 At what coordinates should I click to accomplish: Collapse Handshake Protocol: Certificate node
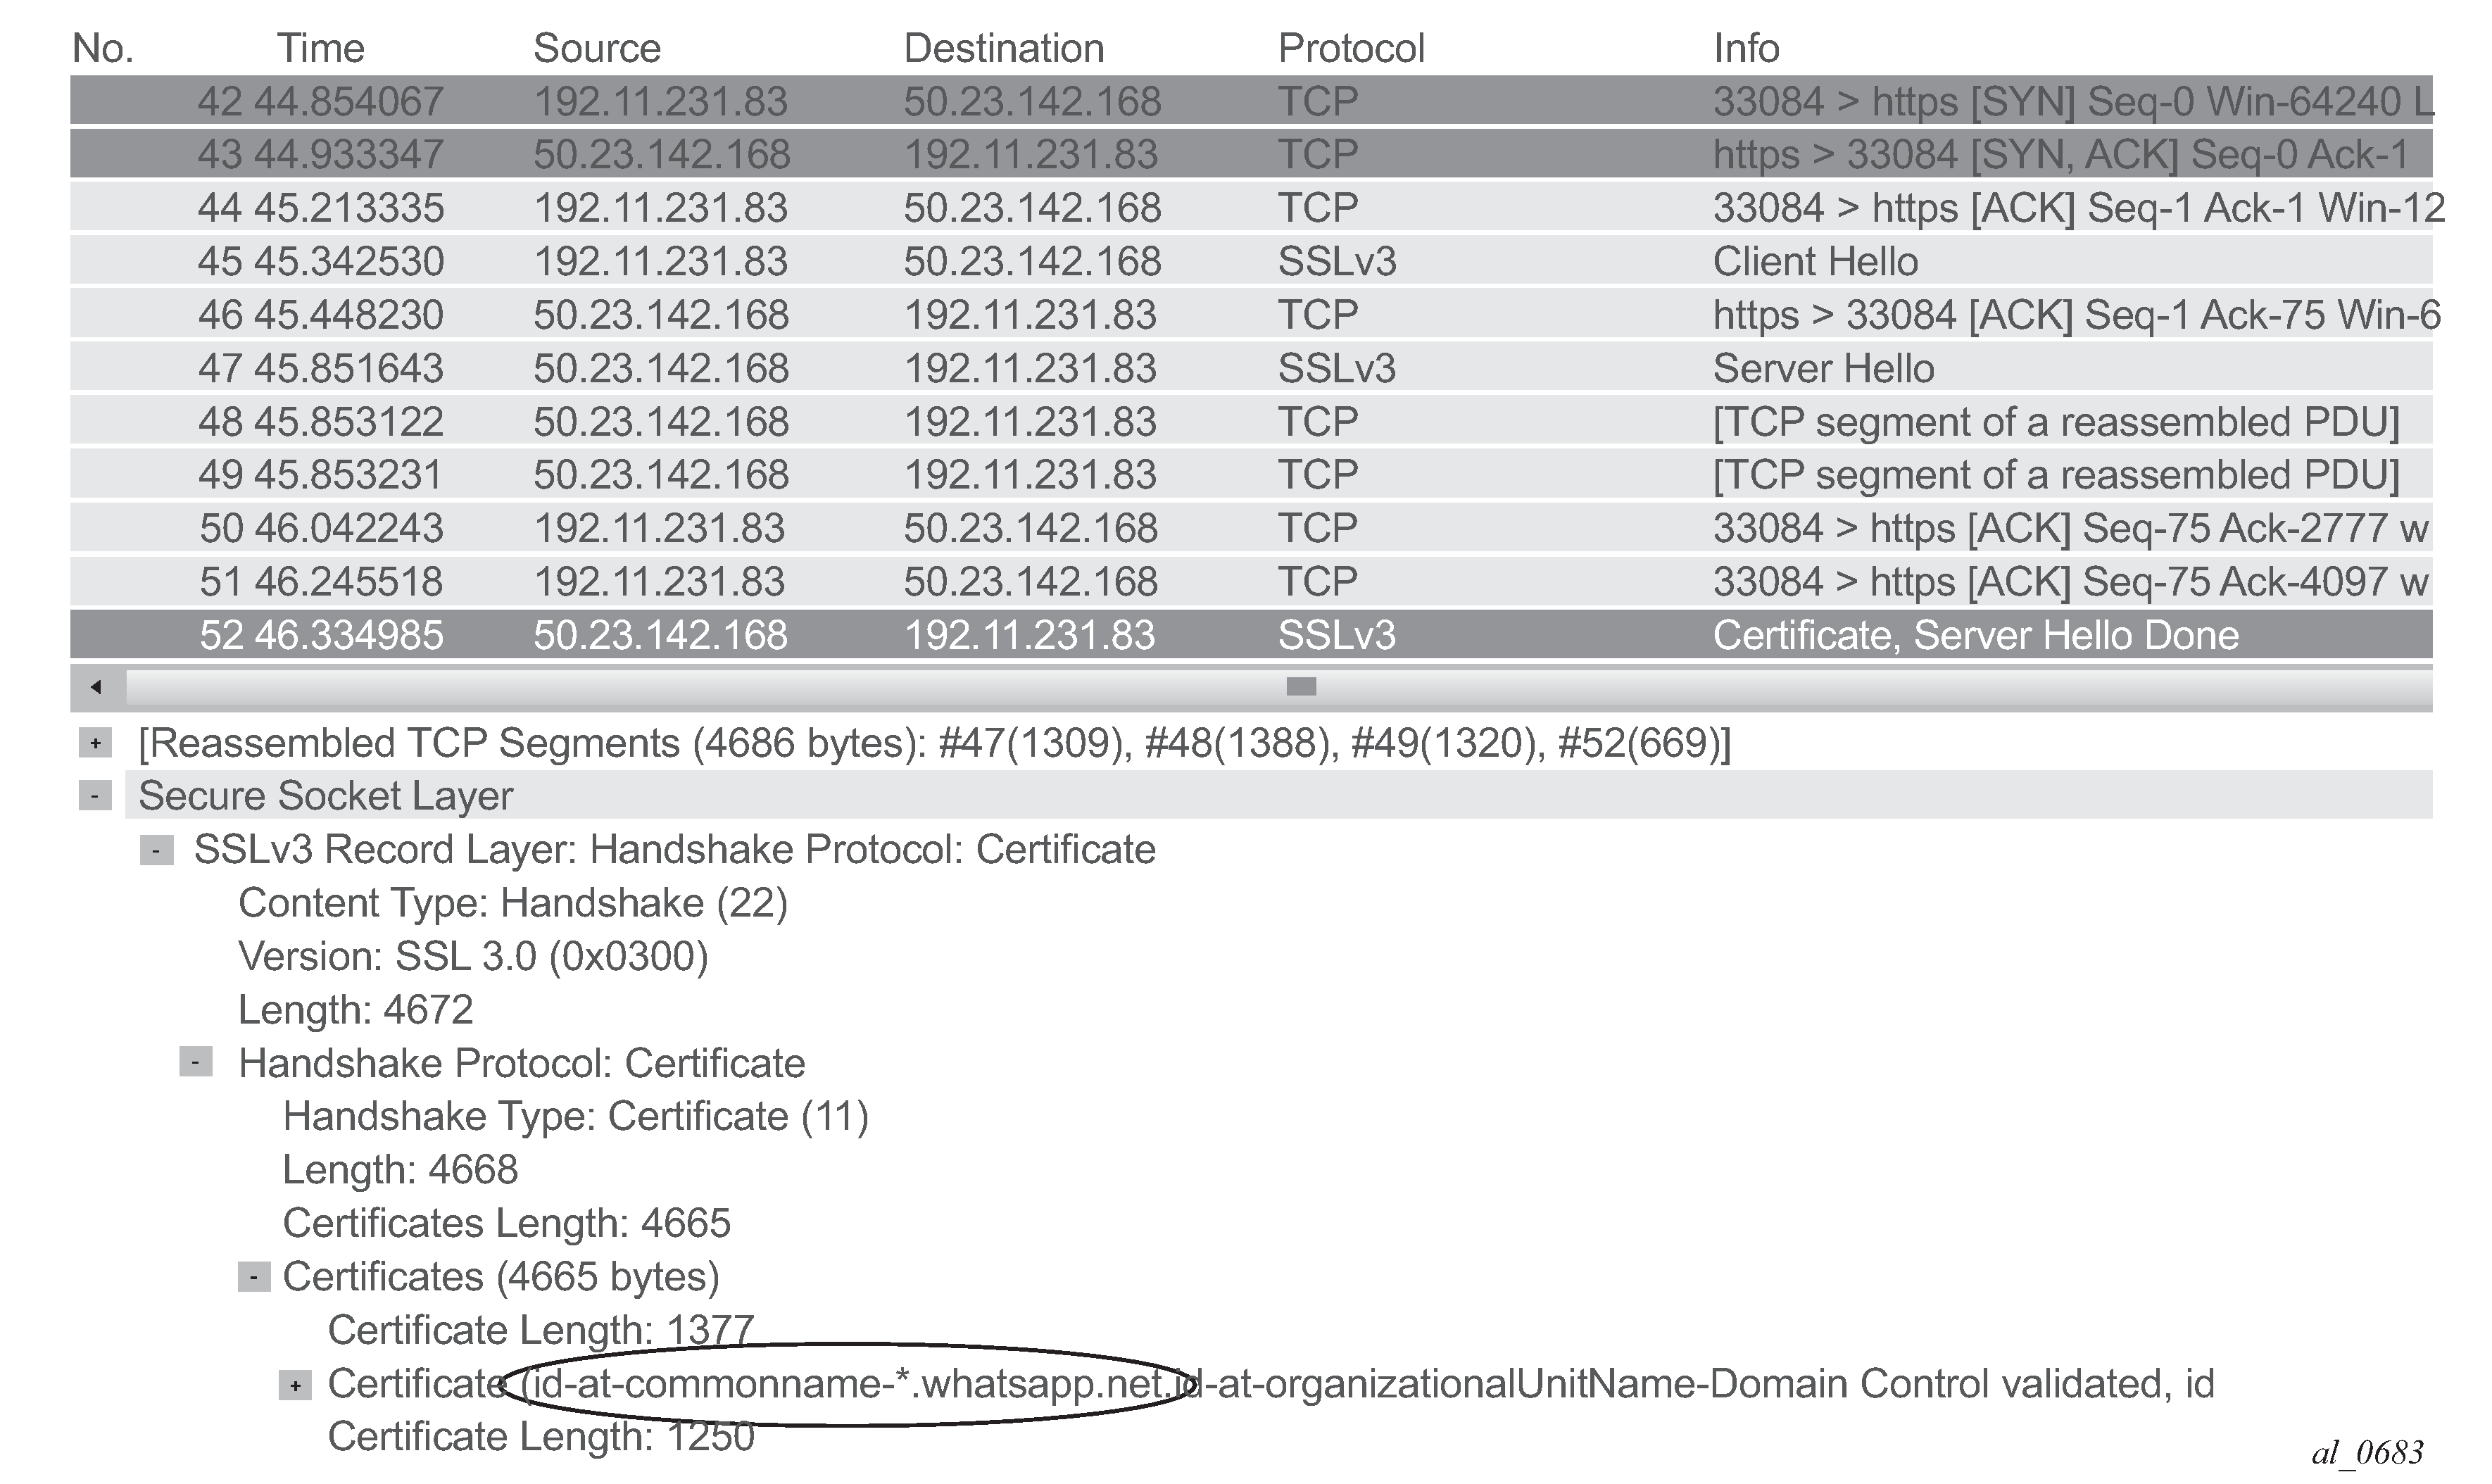pyautogui.click(x=195, y=1062)
